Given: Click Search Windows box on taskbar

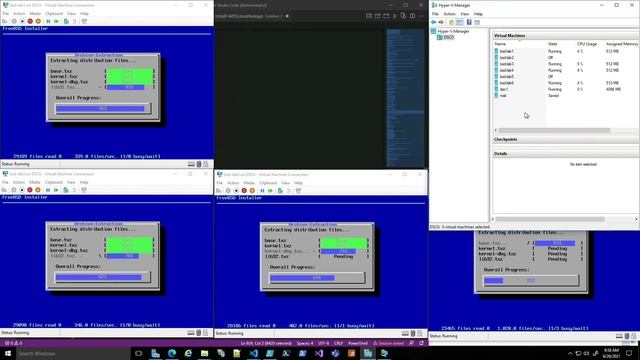Looking at the screenshot, I should pyautogui.click(x=73, y=353).
